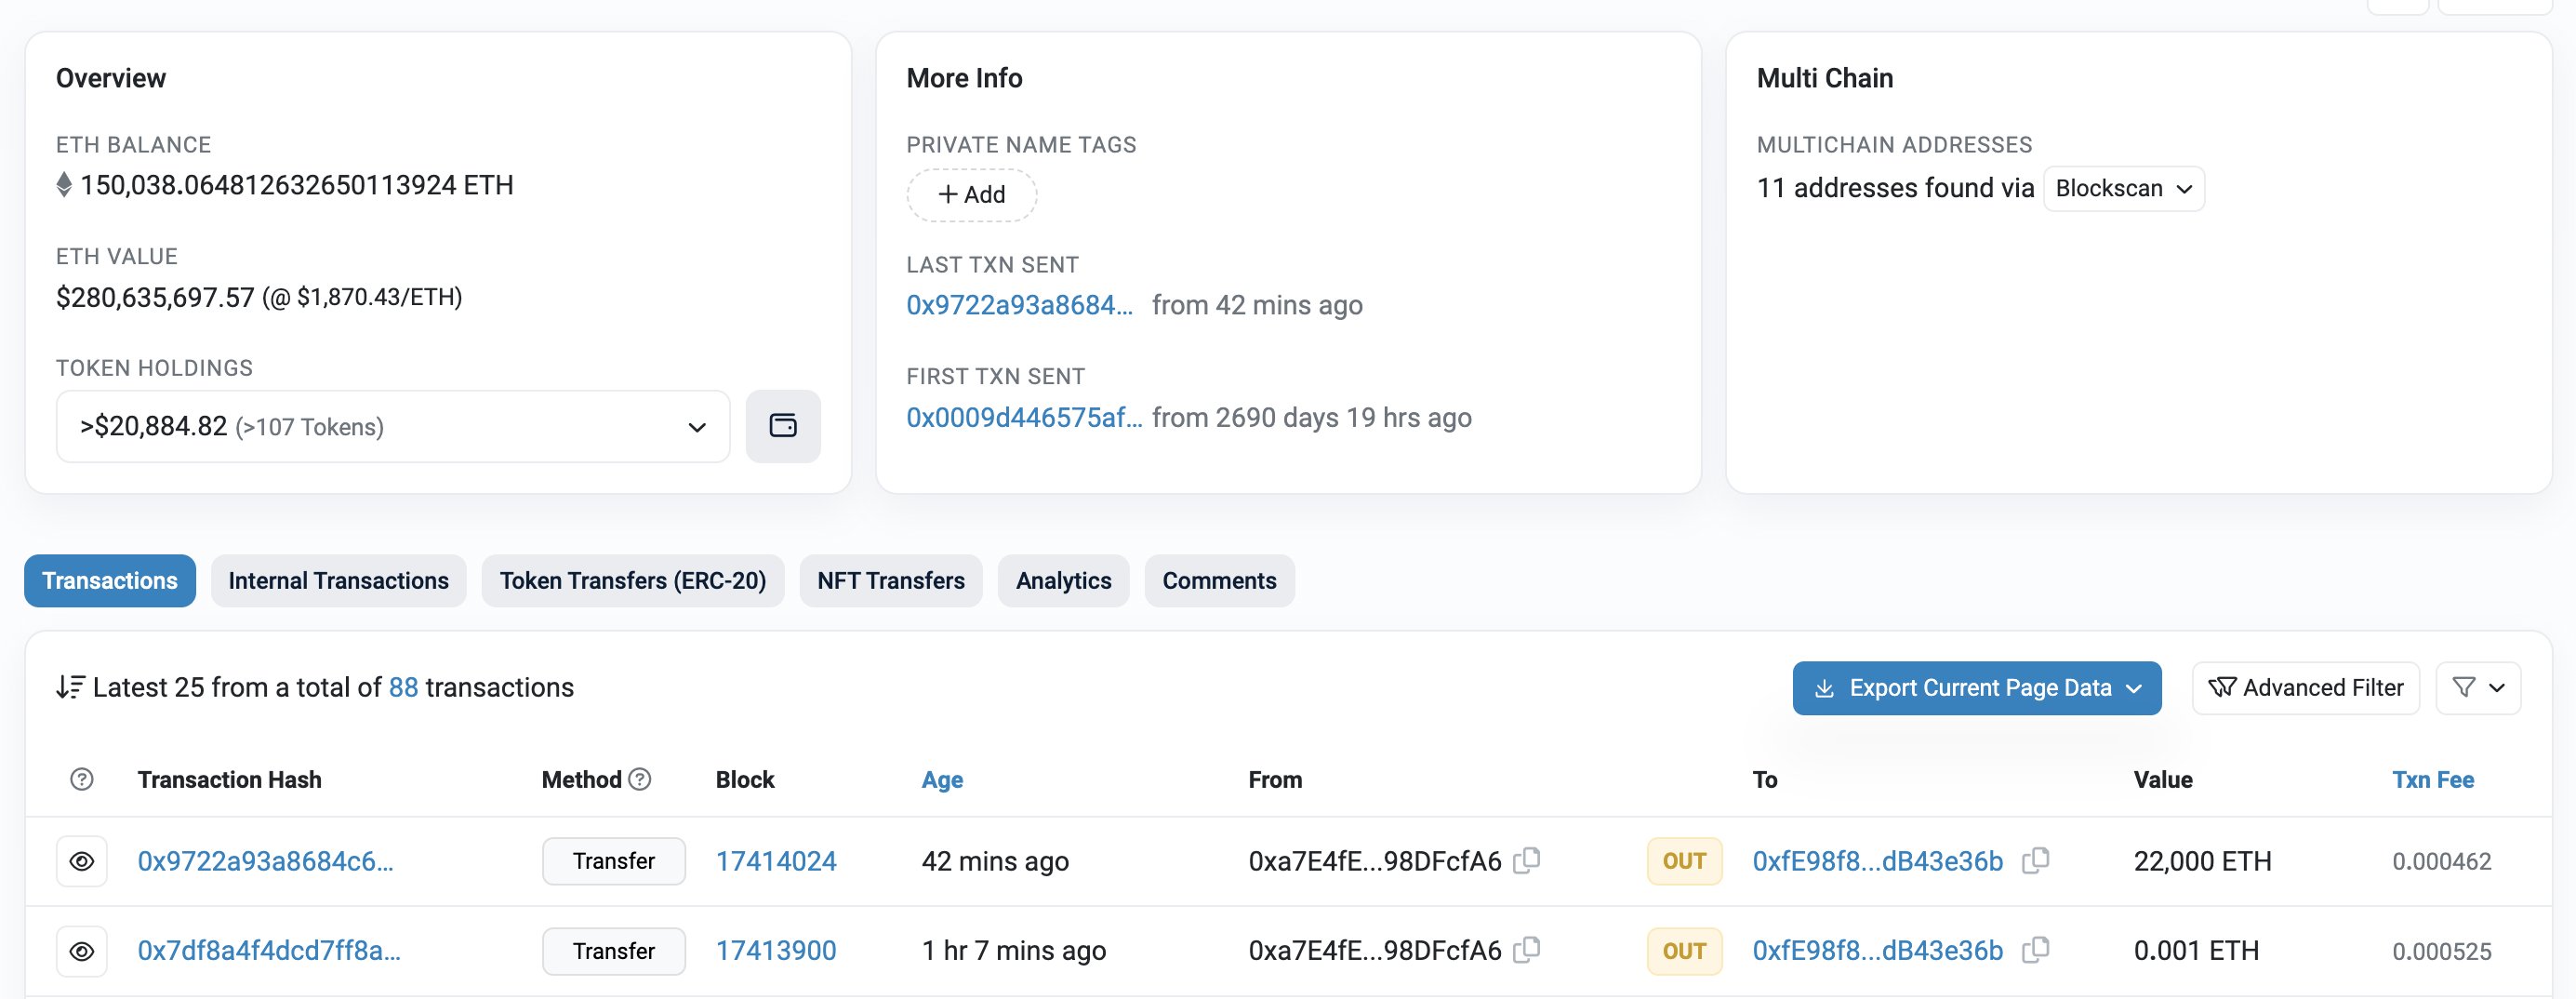Open the filter funnel dropdown
The image size is (2576, 999).
click(x=2477, y=687)
